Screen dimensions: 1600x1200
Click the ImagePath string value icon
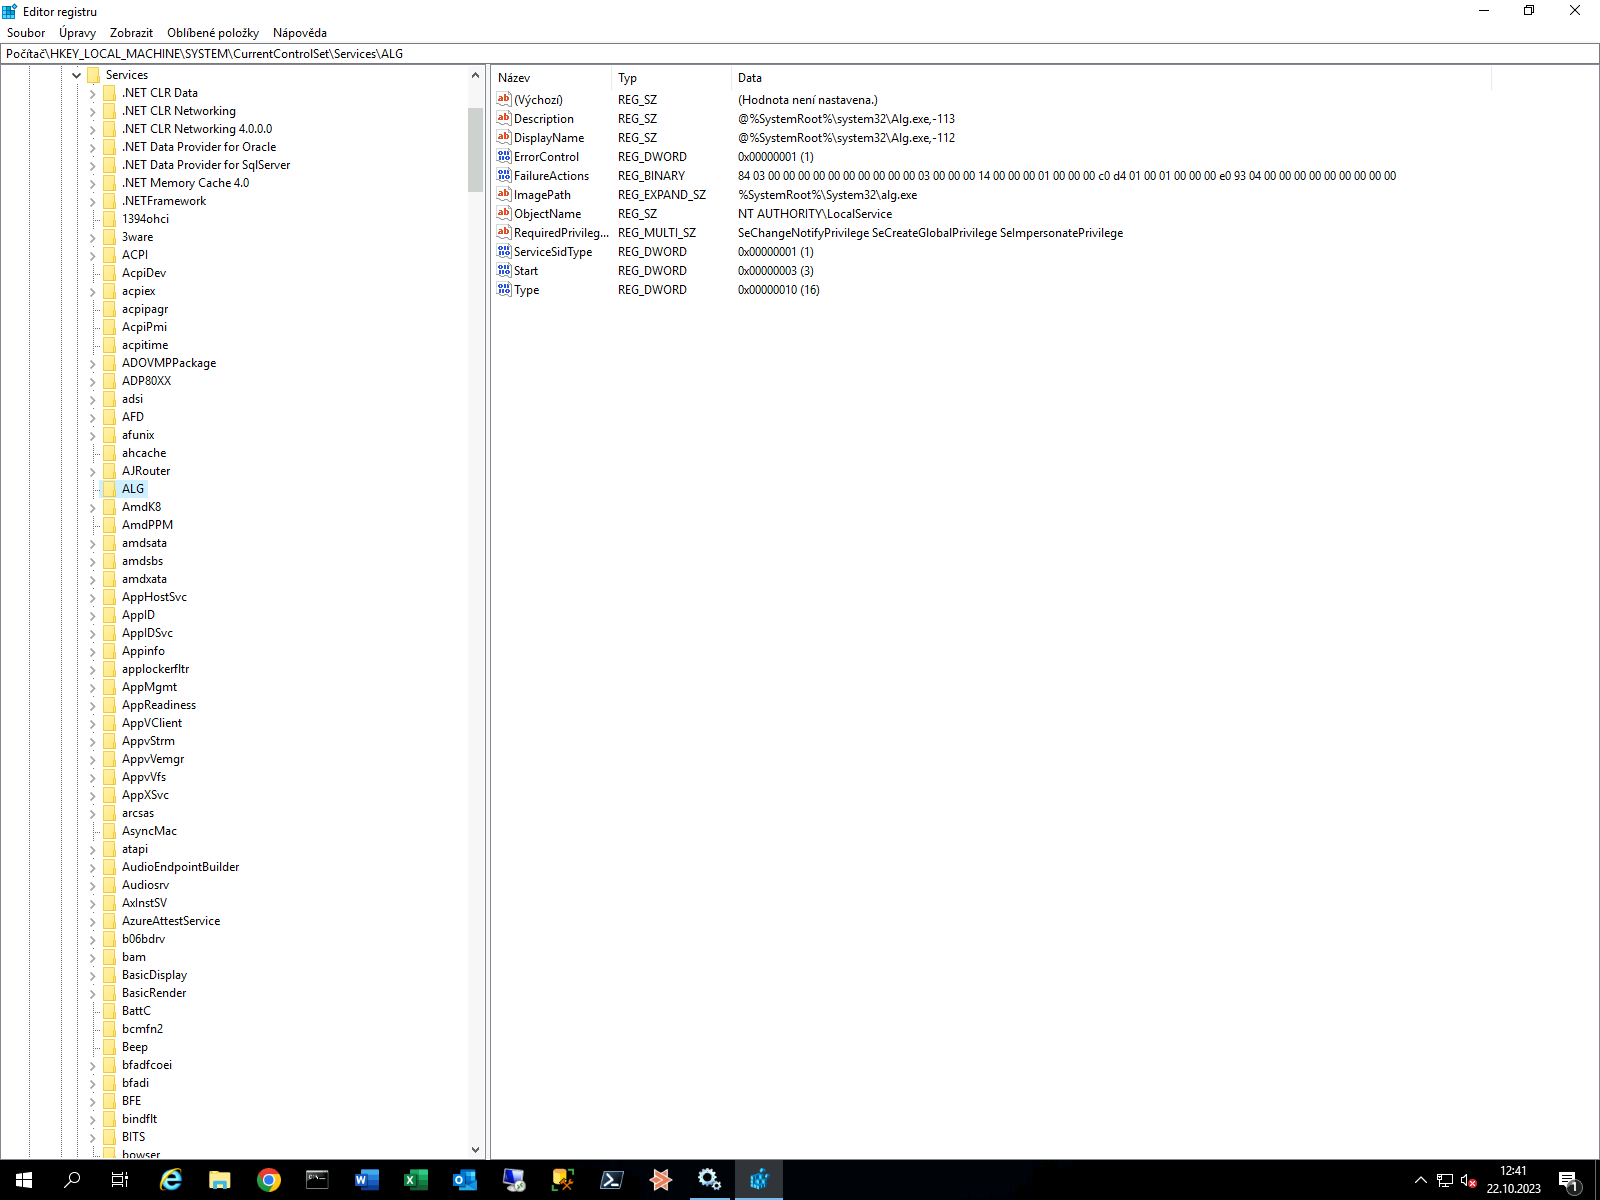(x=504, y=195)
